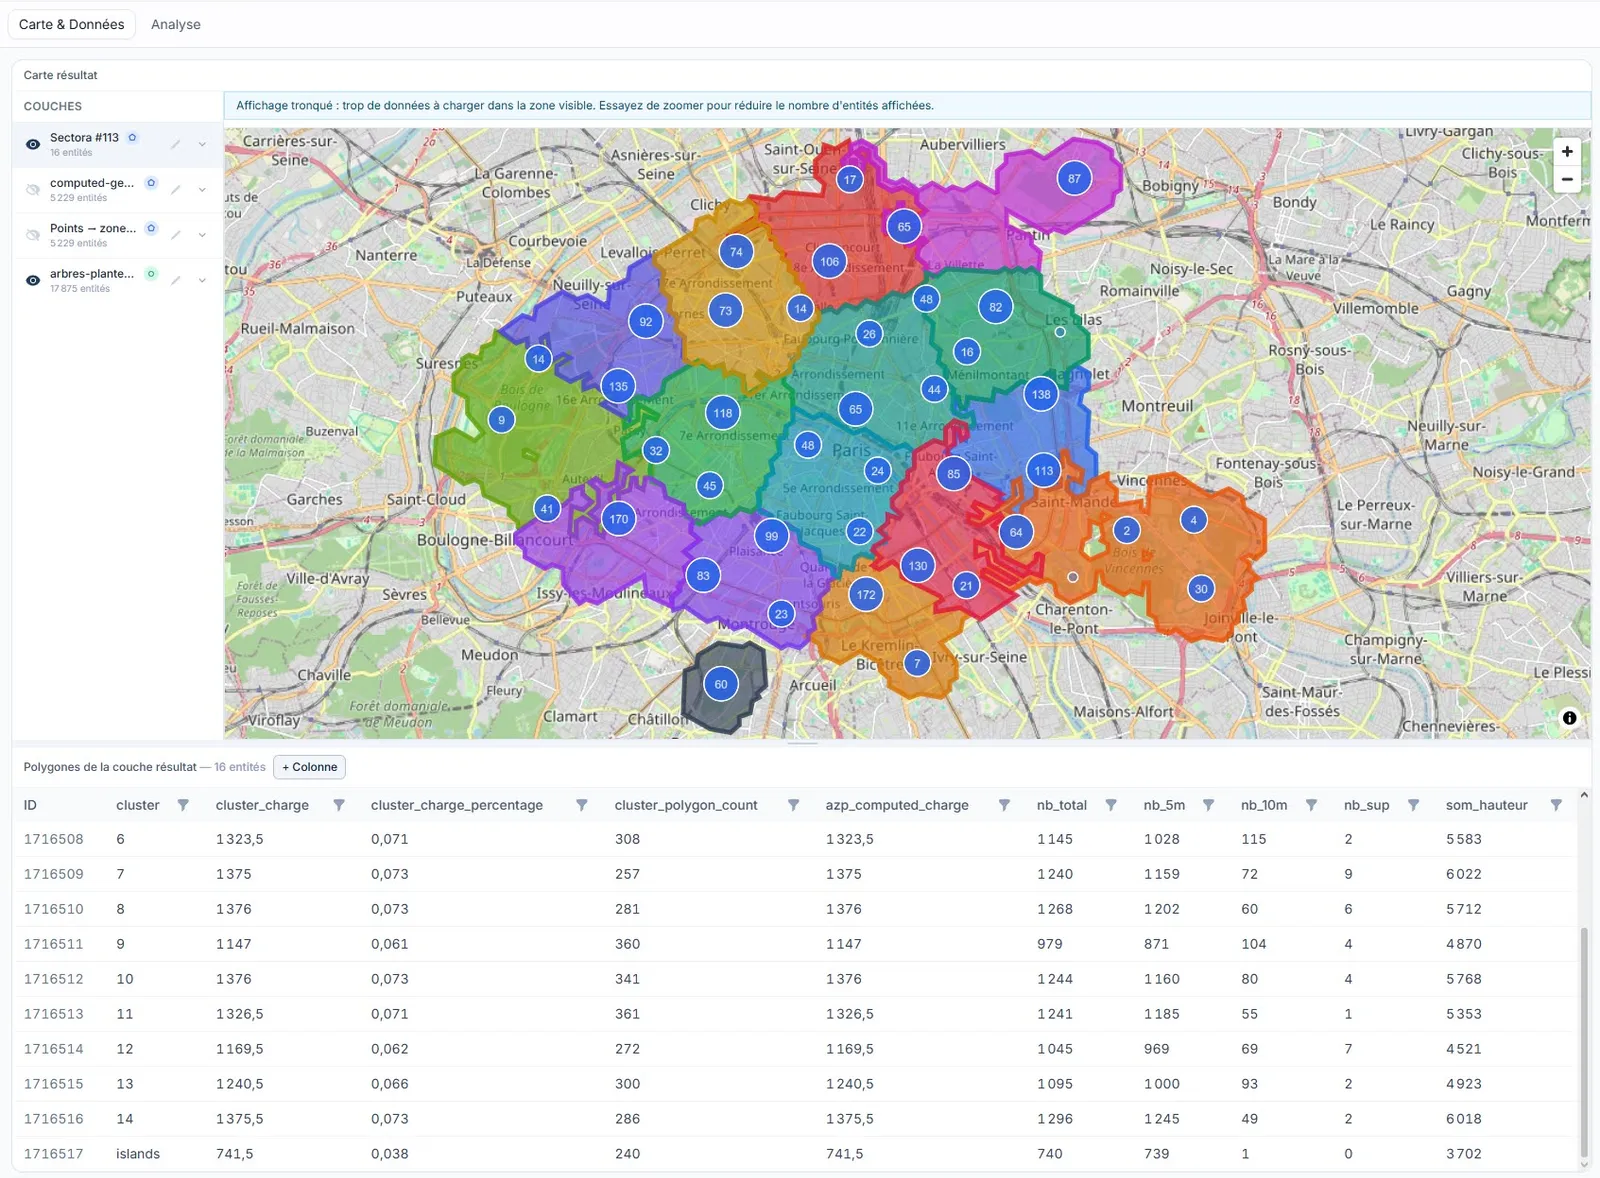Viewport: 1600px width, 1178px height.
Task: Click map cluster marker 113
Action: pos(1044,470)
